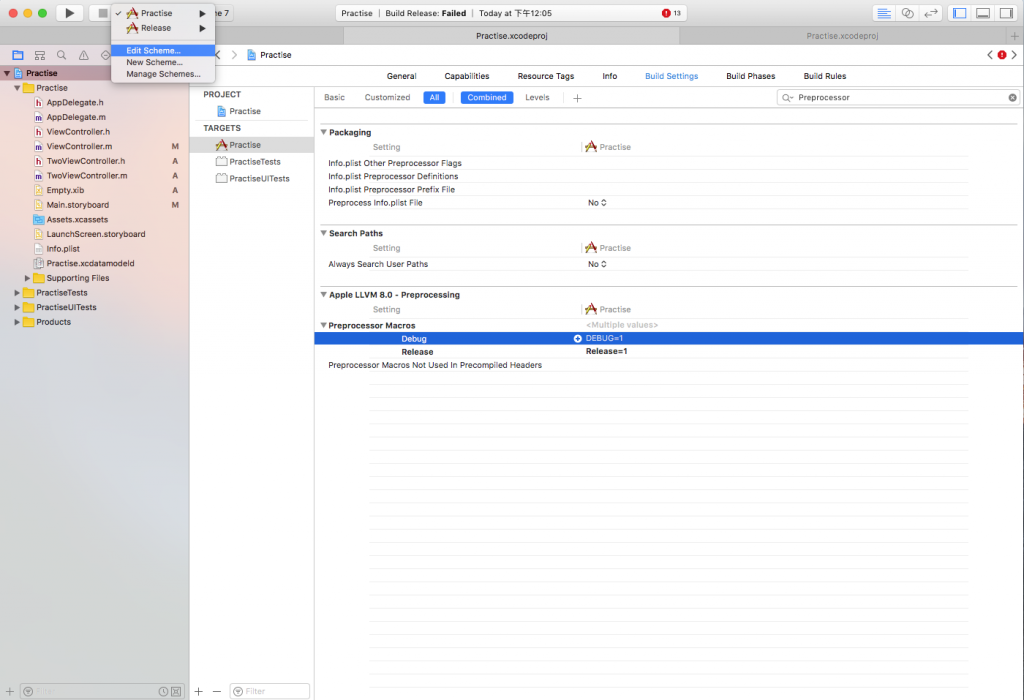Add a new tab with plus button
1024x700 pixels.
tap(1014, 36)
